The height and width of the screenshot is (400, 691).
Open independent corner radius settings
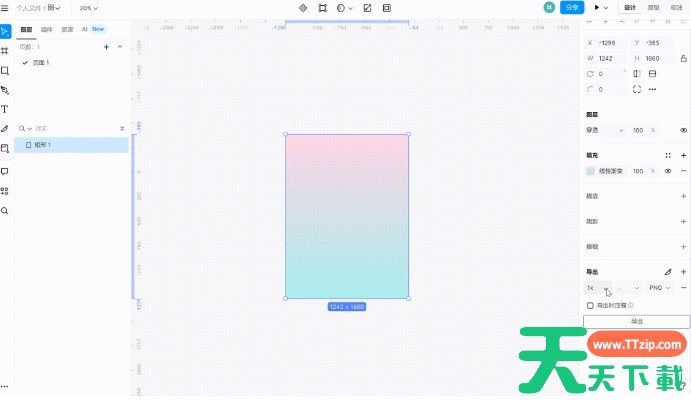(x=637, y=89)
